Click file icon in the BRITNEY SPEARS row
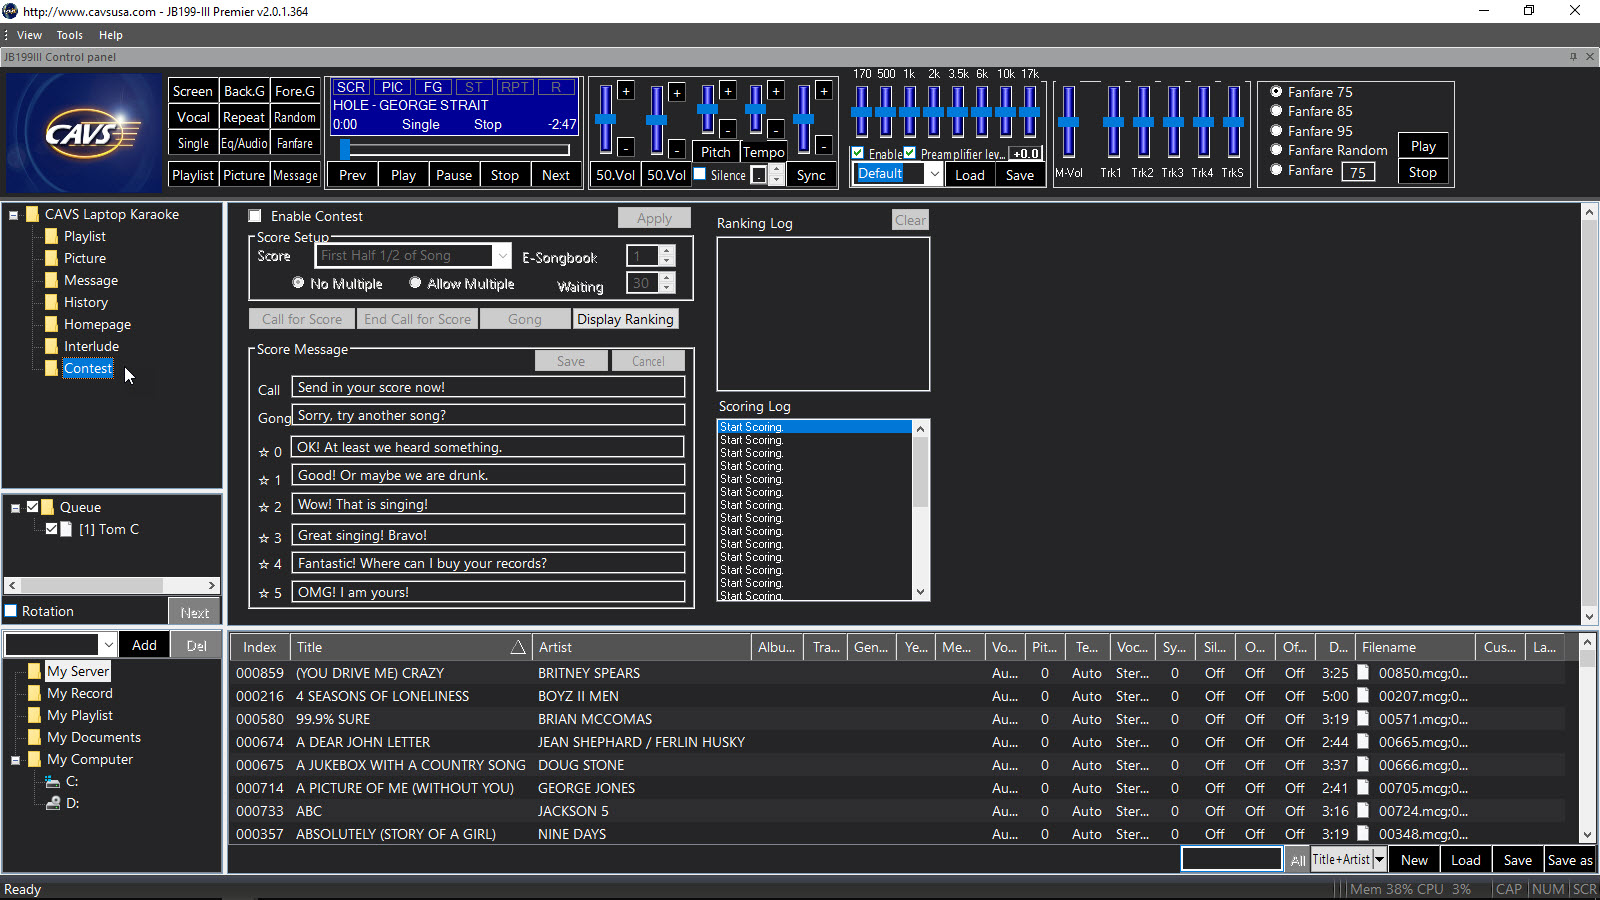1600x900 pixels. [x=1363, y=673]
